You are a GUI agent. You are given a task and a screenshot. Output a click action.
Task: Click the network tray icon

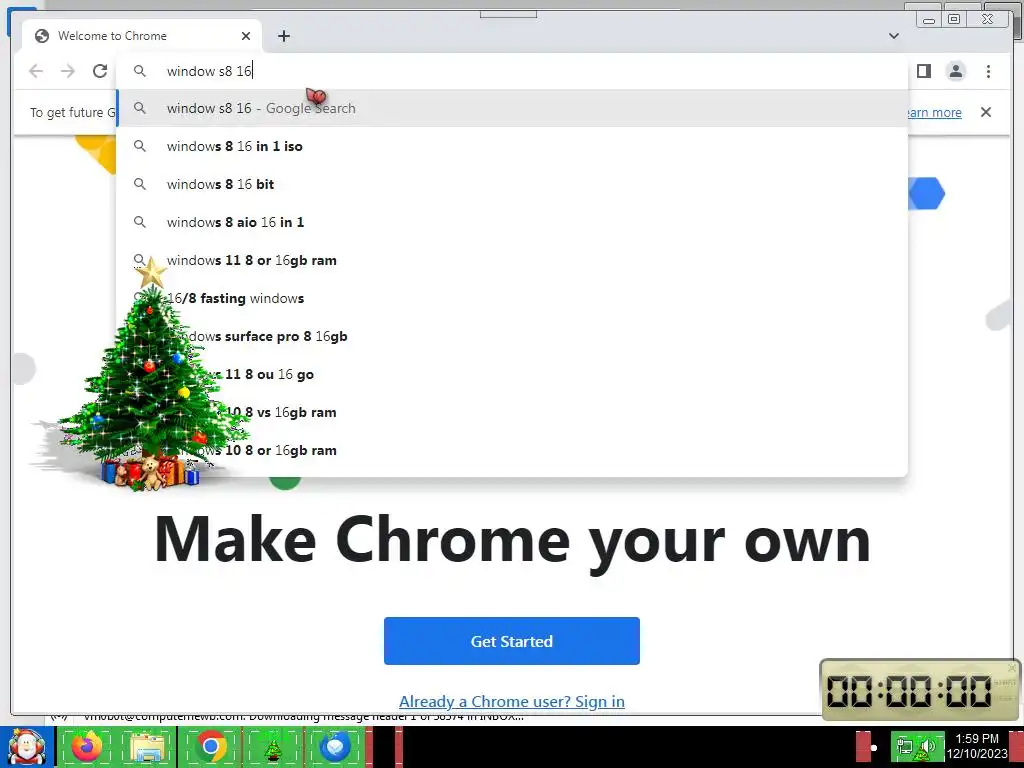coord(905,747)
